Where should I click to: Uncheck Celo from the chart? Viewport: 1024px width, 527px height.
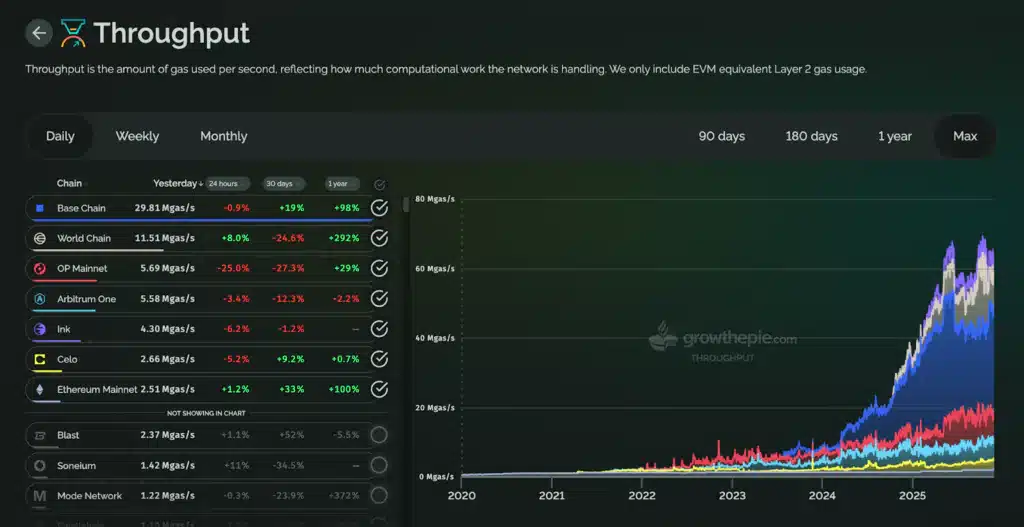(379, 359)
